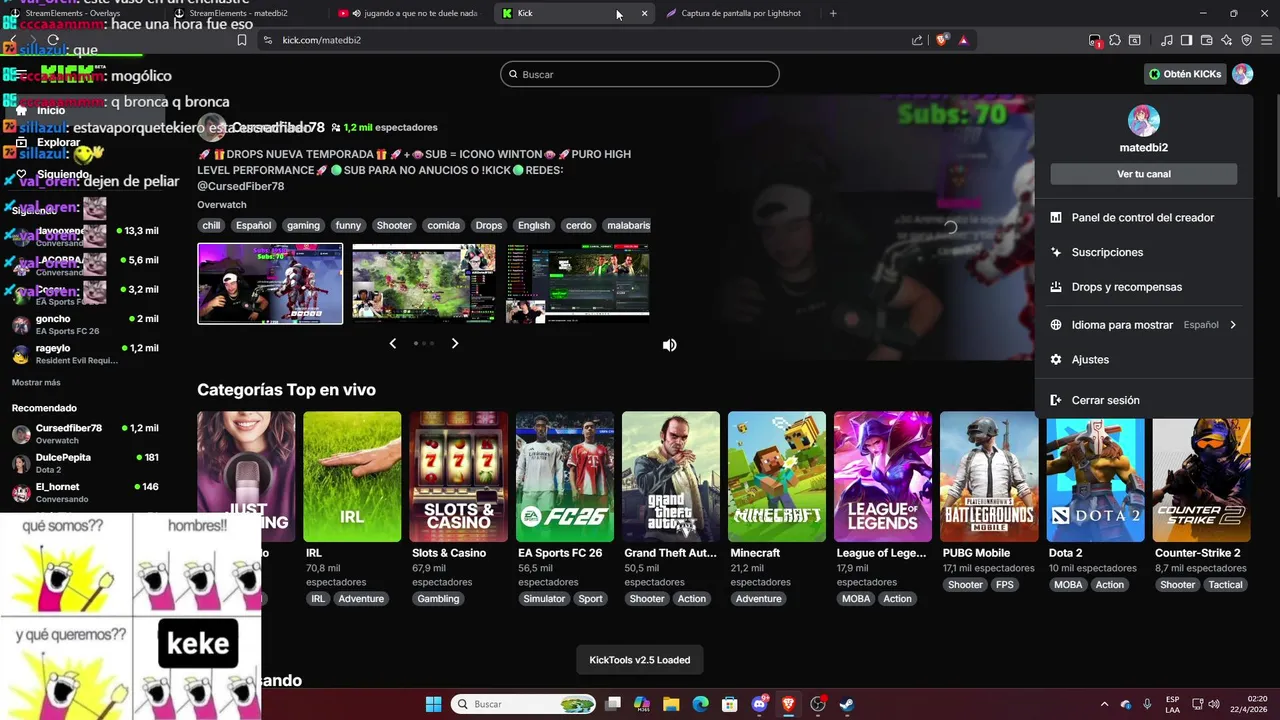
Task: Show next featured stream in carousel
Action: tap(455, 343)
